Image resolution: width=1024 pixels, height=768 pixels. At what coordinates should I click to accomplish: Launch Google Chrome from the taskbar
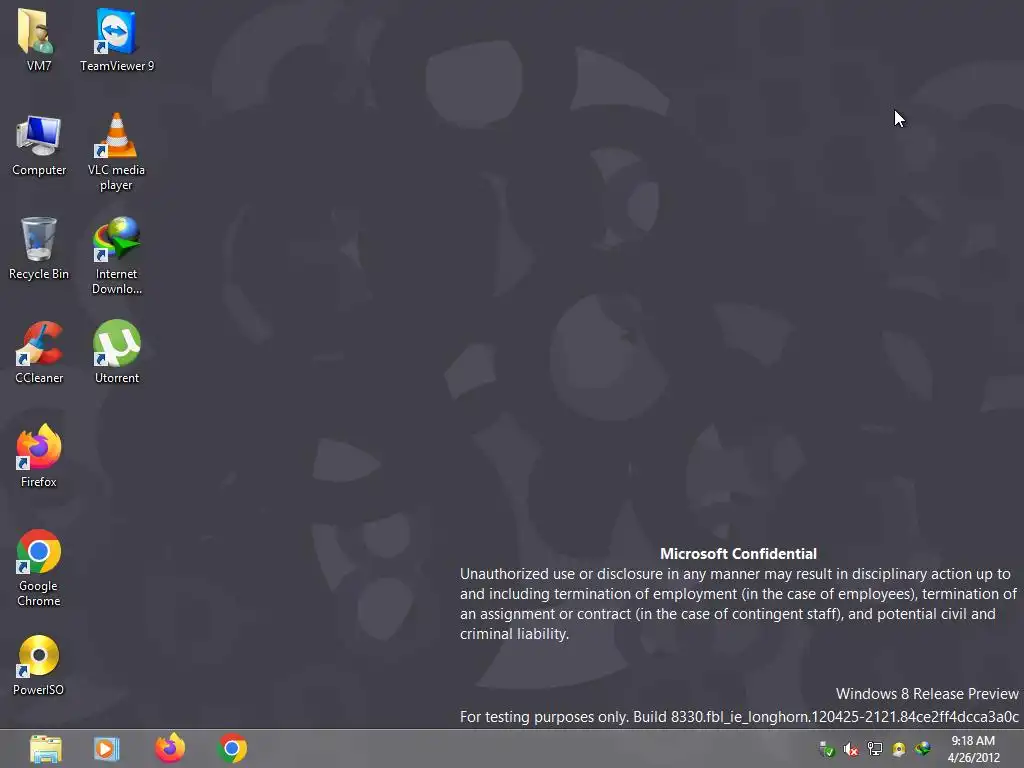(232, 748)
